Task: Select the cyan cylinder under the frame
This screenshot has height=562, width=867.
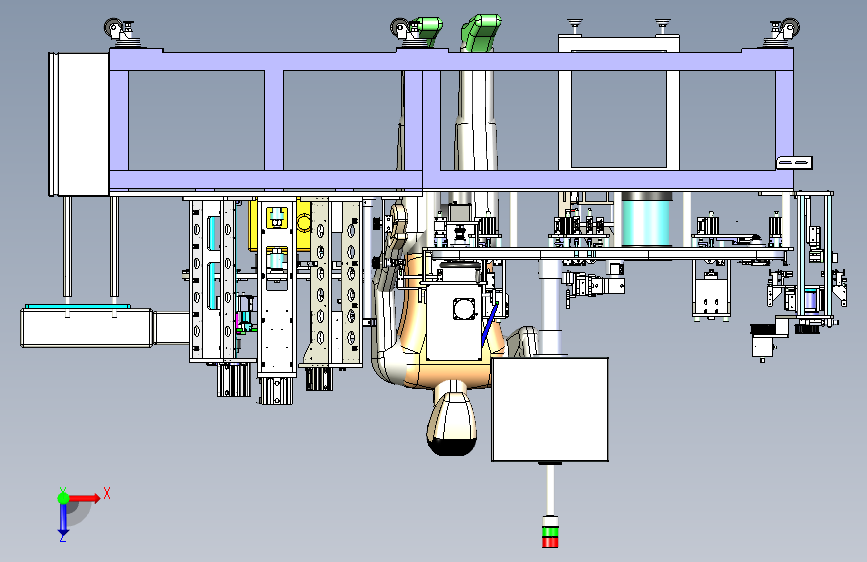Action: [x=646, y=220]
